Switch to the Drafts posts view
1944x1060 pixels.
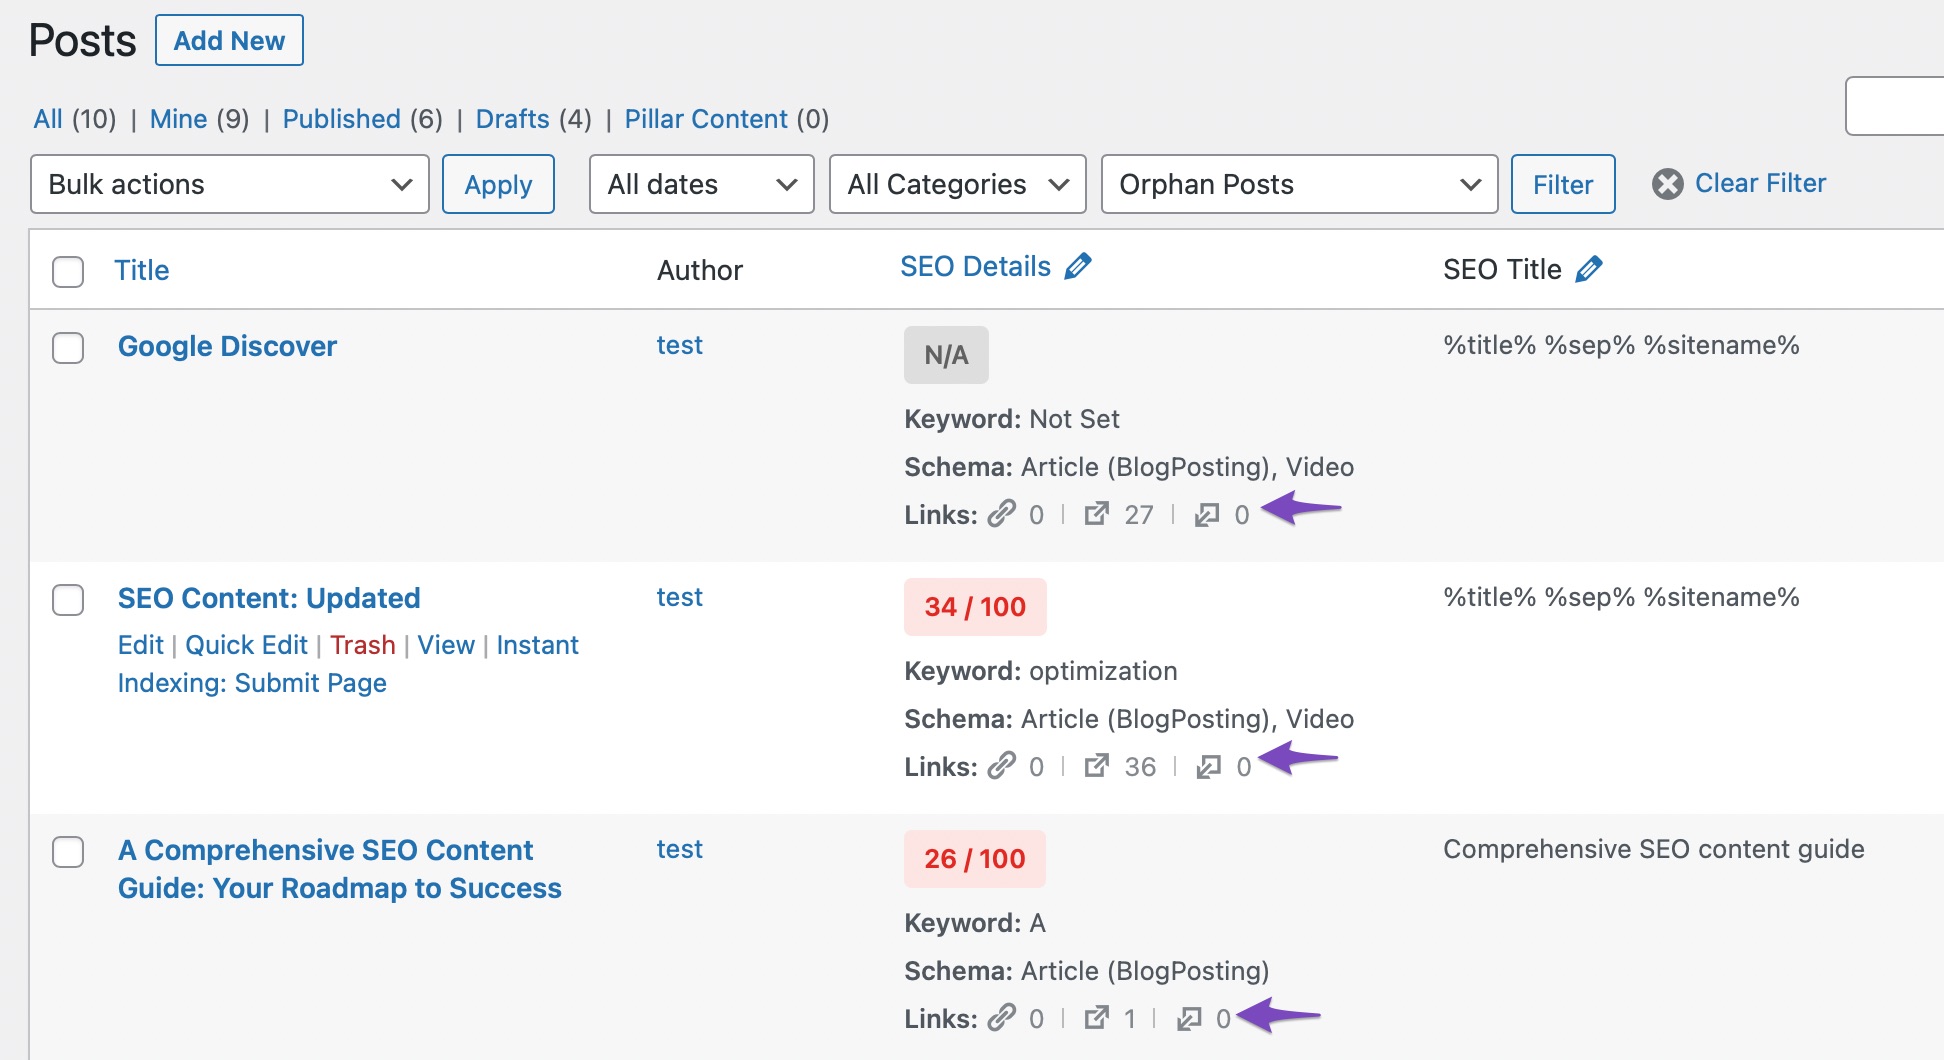[512, 119]
